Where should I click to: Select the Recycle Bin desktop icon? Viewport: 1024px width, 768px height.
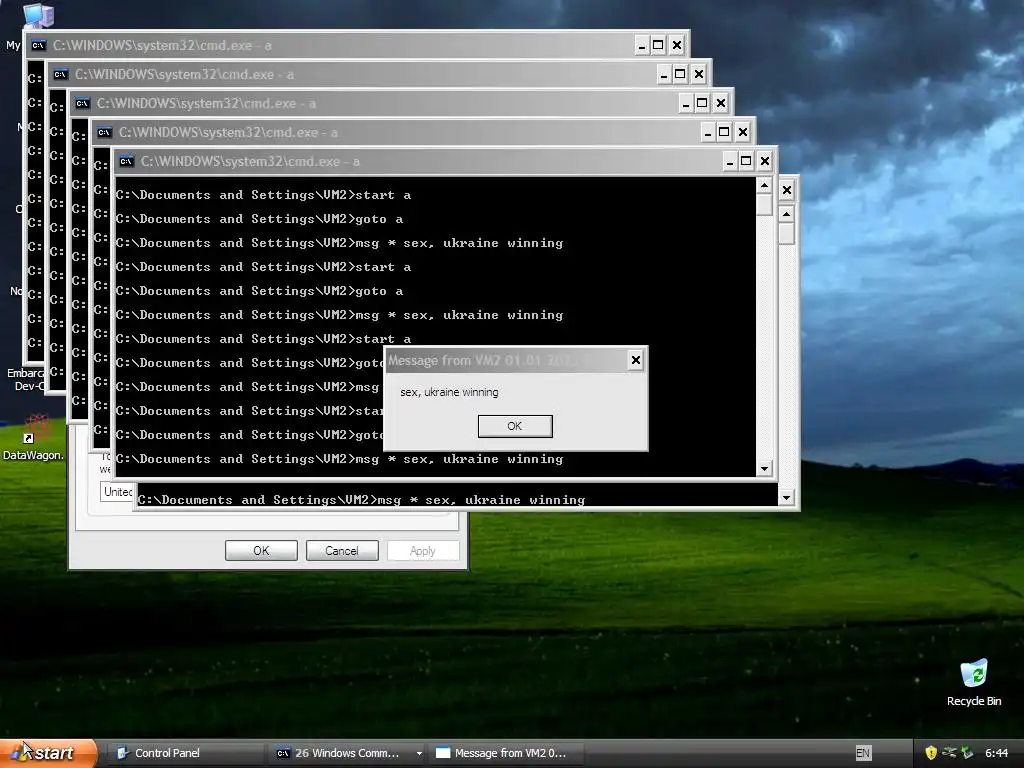974,682
